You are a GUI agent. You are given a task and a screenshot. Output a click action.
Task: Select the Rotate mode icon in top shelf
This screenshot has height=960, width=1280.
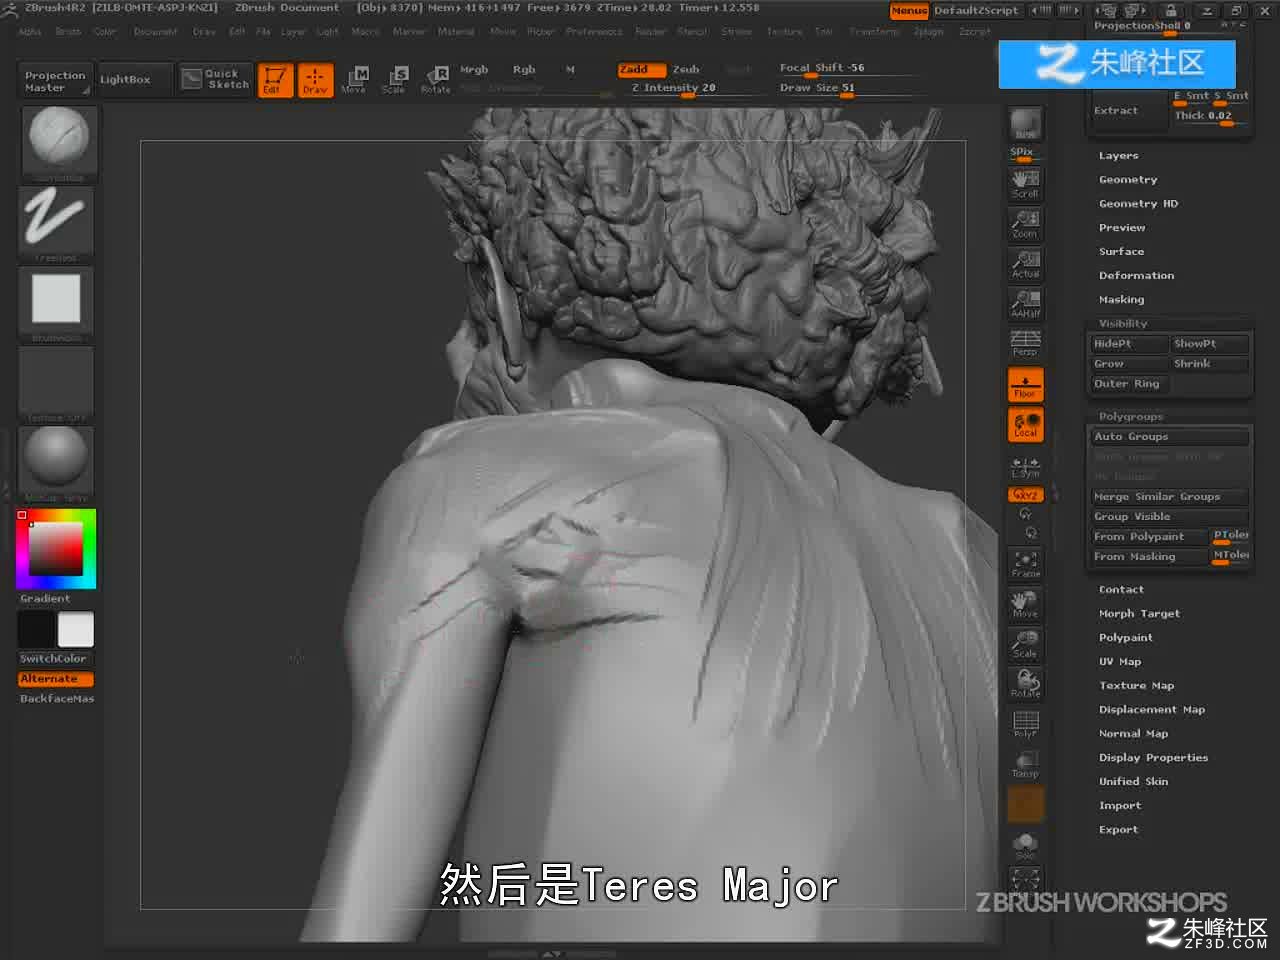pyautogui.click(x=435, y=79)
